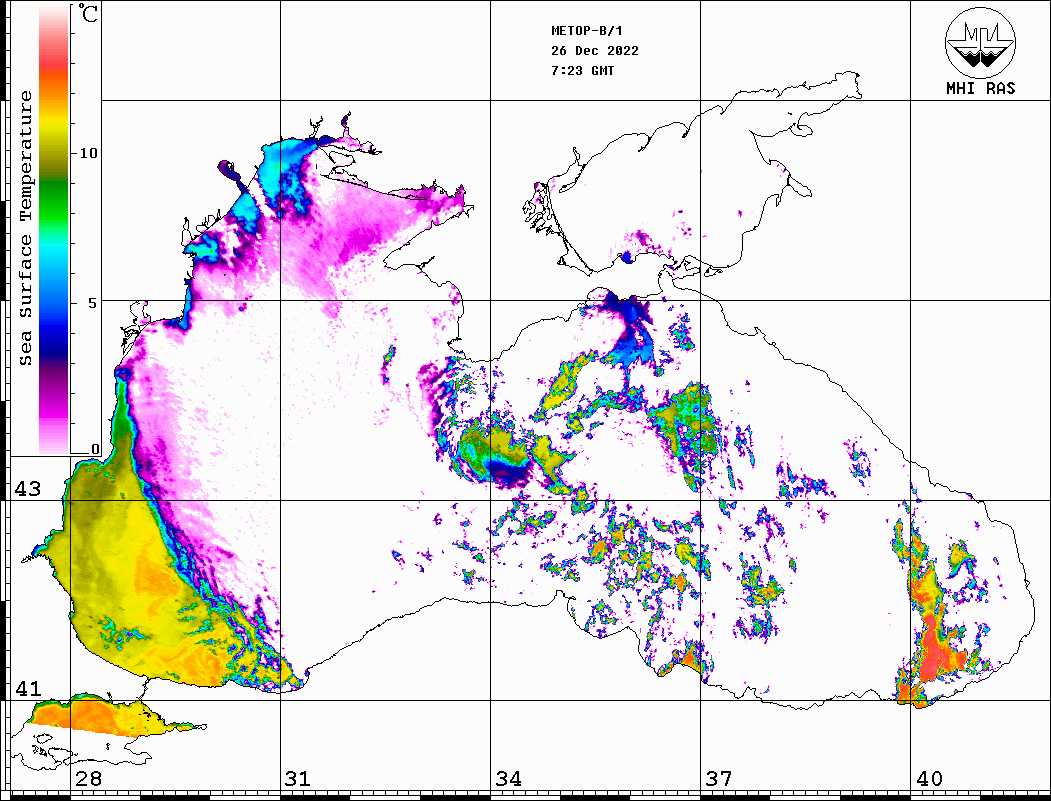Click the 'METOP-B/1' satellite label
The image size is (1051, 801).
tap(586, 31)
